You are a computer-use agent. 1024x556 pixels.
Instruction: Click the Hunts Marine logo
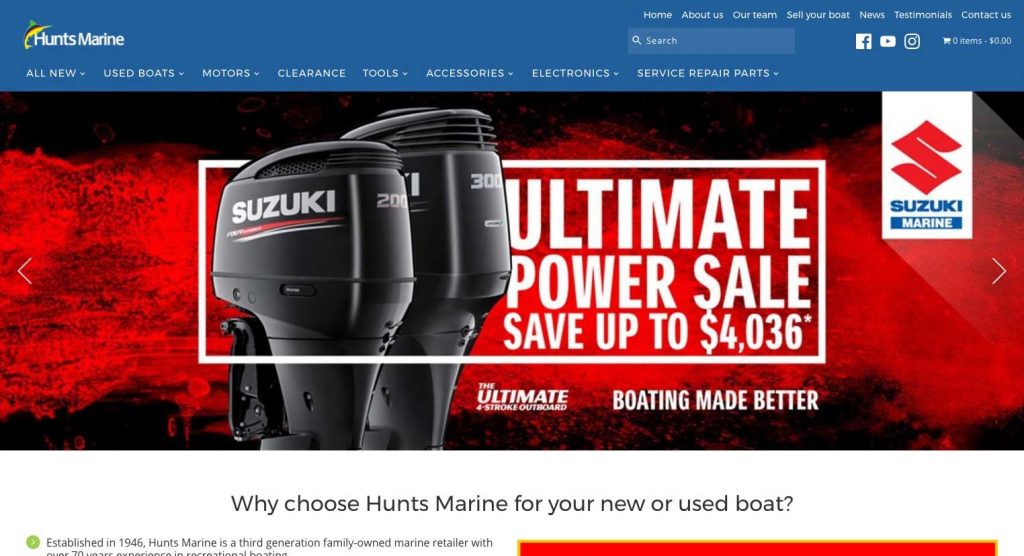(x=74, y=36)
